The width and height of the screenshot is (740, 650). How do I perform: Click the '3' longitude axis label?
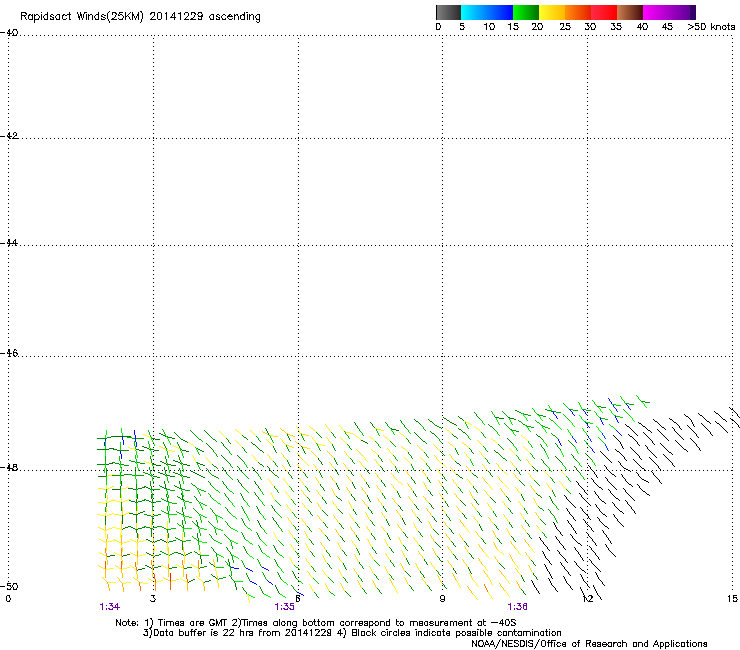click(x=153, y=599)
